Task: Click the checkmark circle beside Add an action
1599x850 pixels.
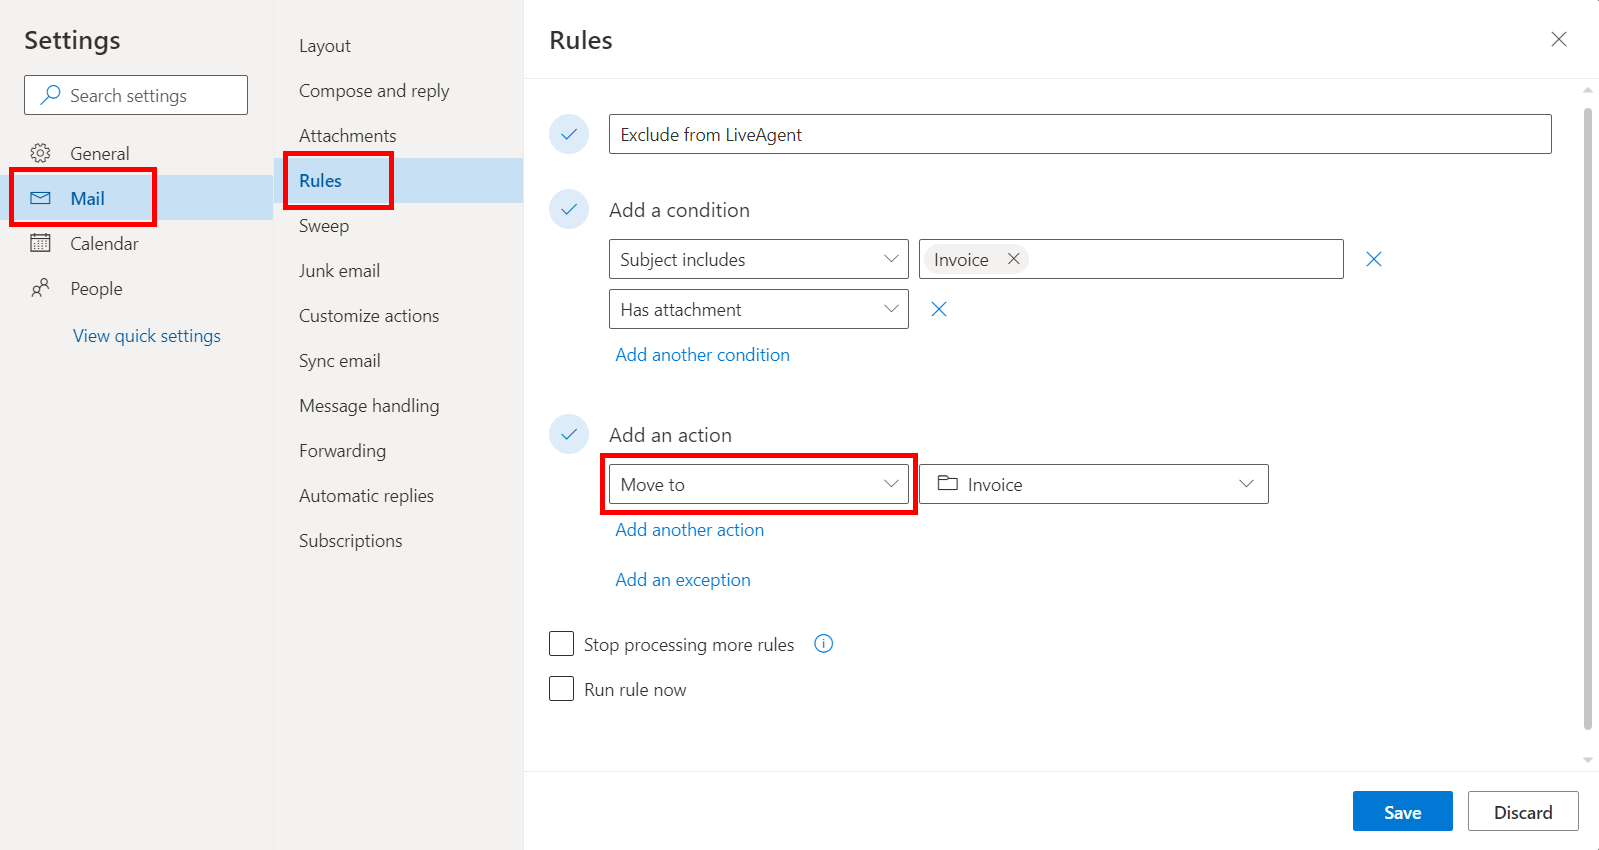Action: coord(569,434)
